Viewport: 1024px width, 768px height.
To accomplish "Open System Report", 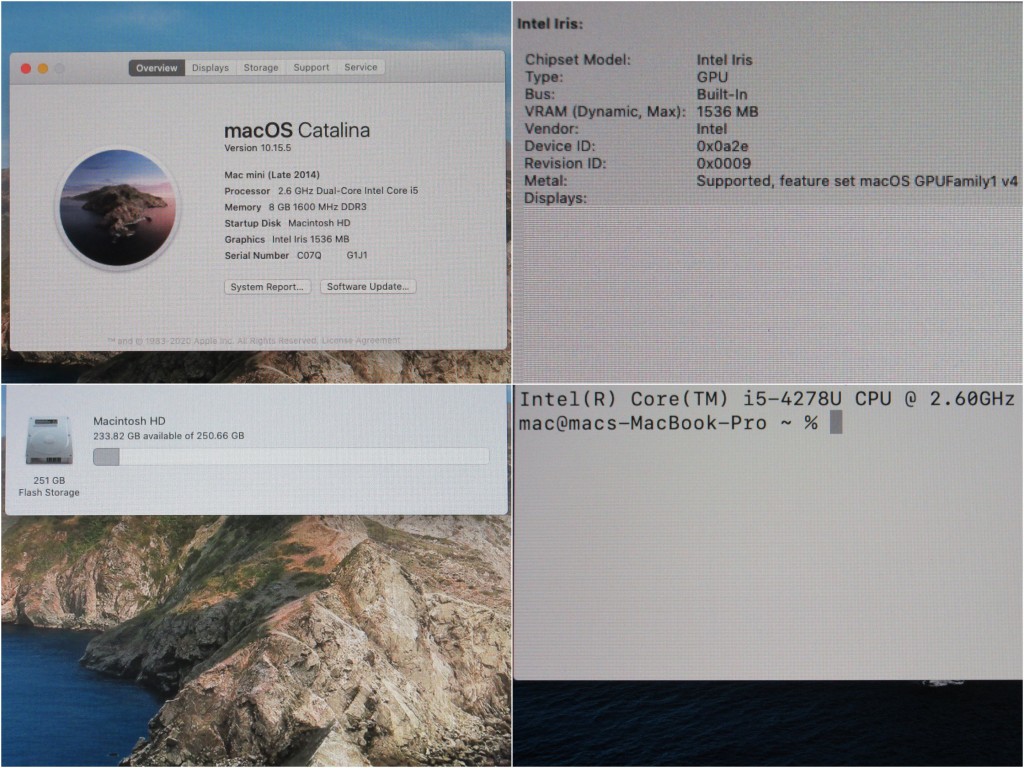I will click(267, 287).
